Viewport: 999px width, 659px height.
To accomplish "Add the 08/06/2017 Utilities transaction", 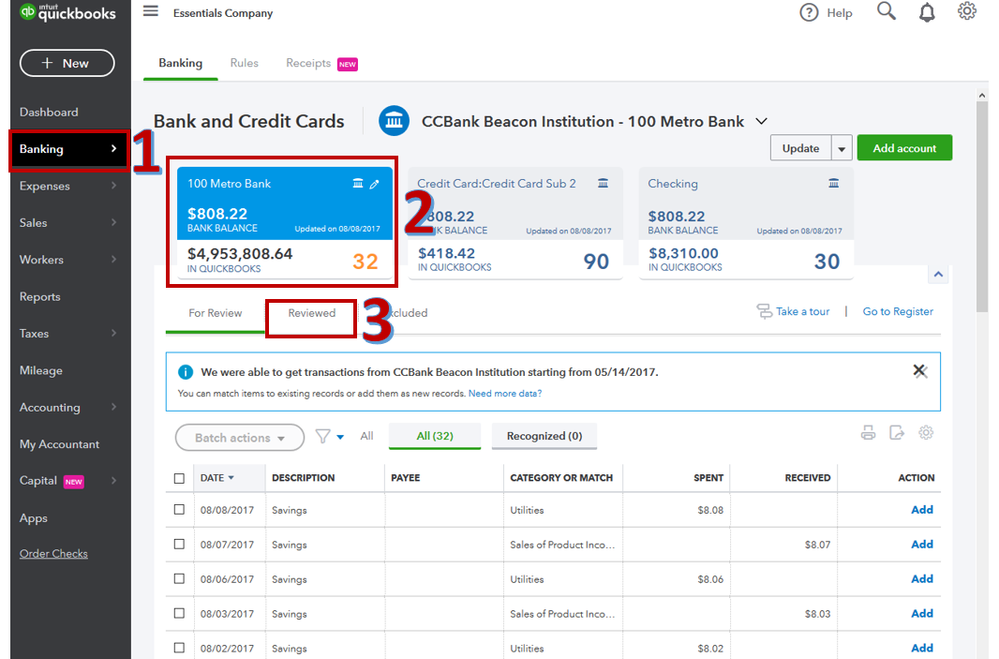I will click(x=922, y=579).
